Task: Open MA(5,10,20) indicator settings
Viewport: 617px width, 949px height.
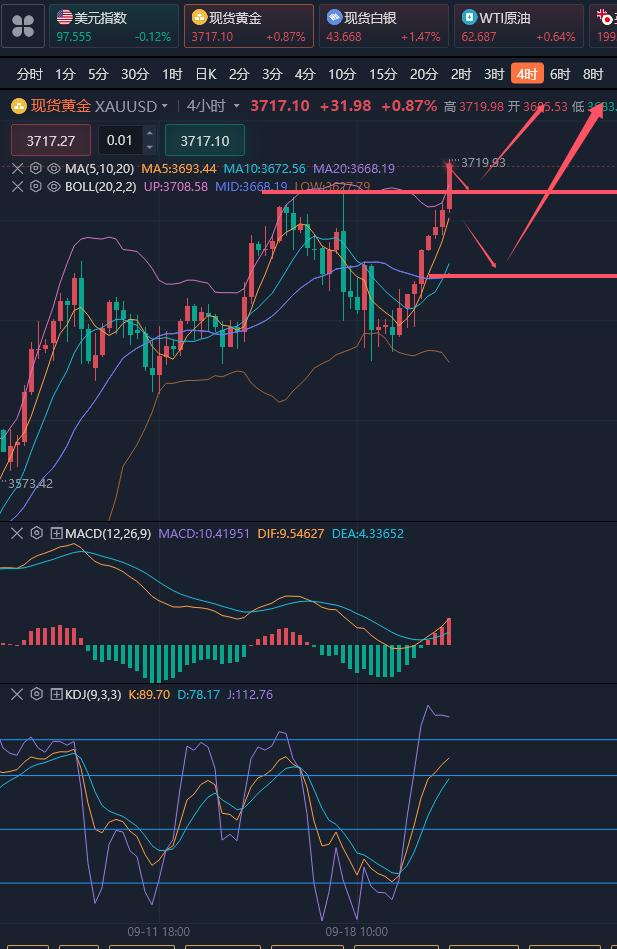Action: pyautogui.click(x=36, y=168)
